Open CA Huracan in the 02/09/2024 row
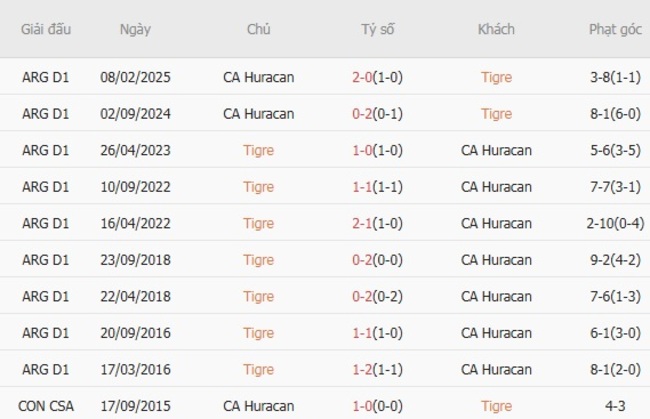Image resolution: width=650 pixels, height=419 pixels. tap(258, 114)
